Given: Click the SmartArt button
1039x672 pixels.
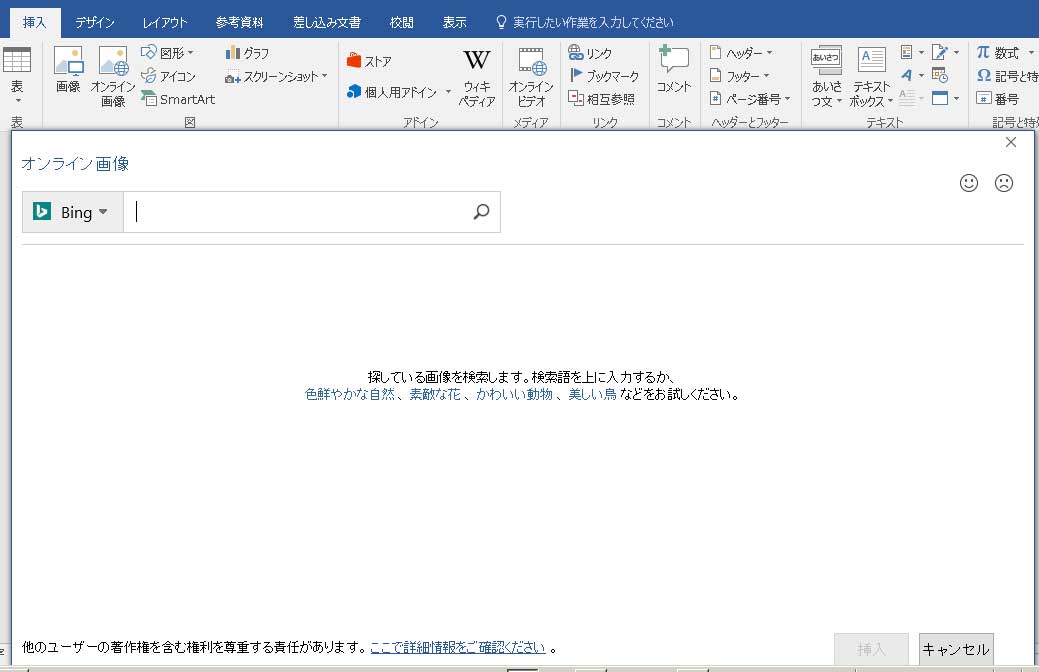Looking at the screenshot, I should 179,99.
